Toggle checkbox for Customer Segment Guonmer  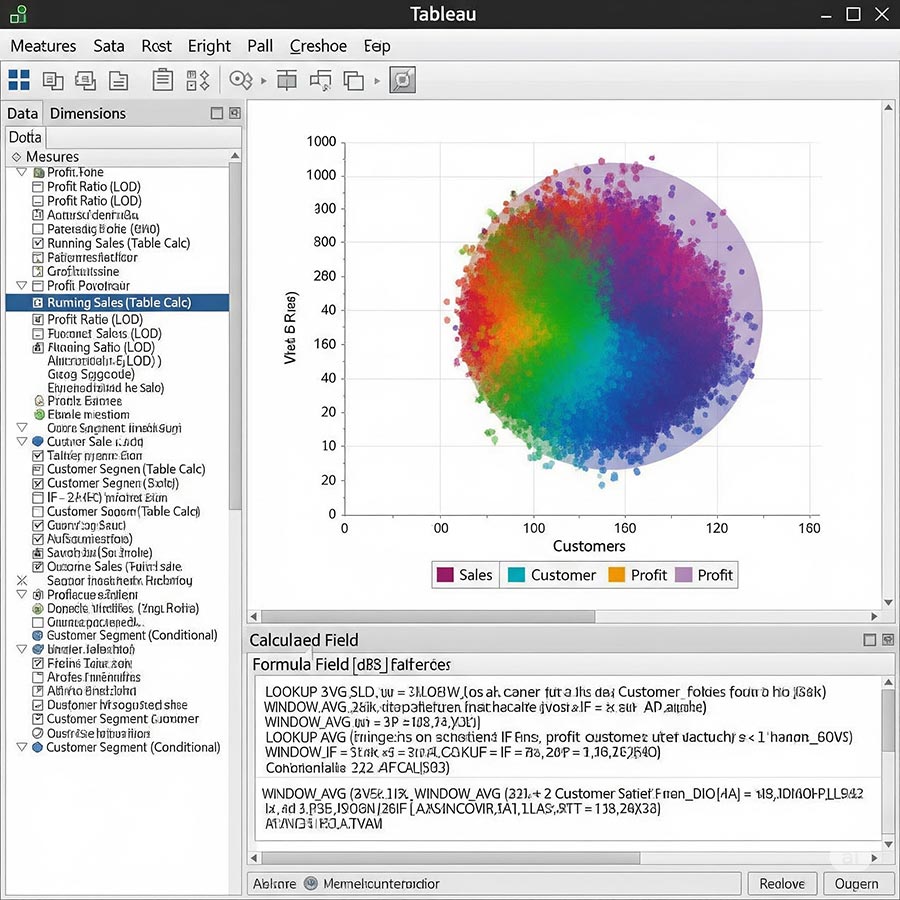38,719
